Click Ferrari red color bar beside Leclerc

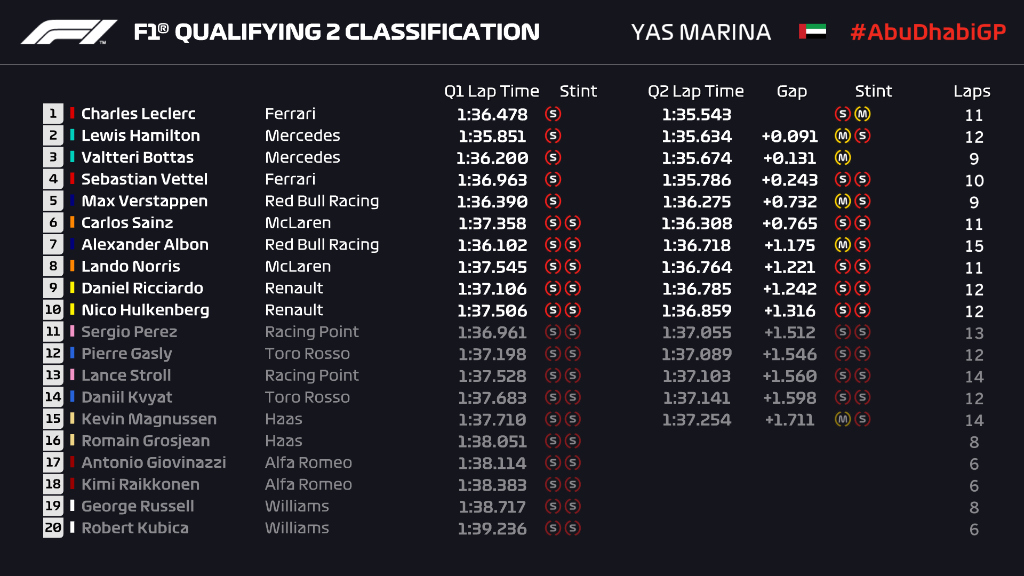click(x=72, y=114)
